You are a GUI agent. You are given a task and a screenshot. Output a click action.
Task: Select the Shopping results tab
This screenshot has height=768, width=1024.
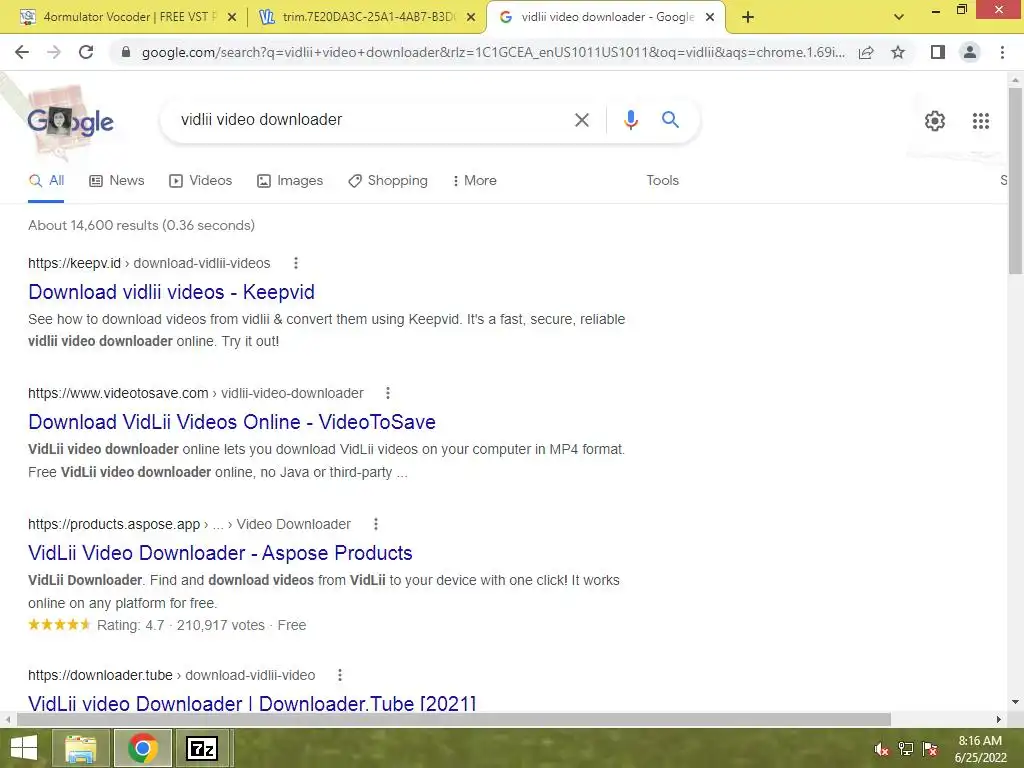pyautogui.click(x=388, y=181)
